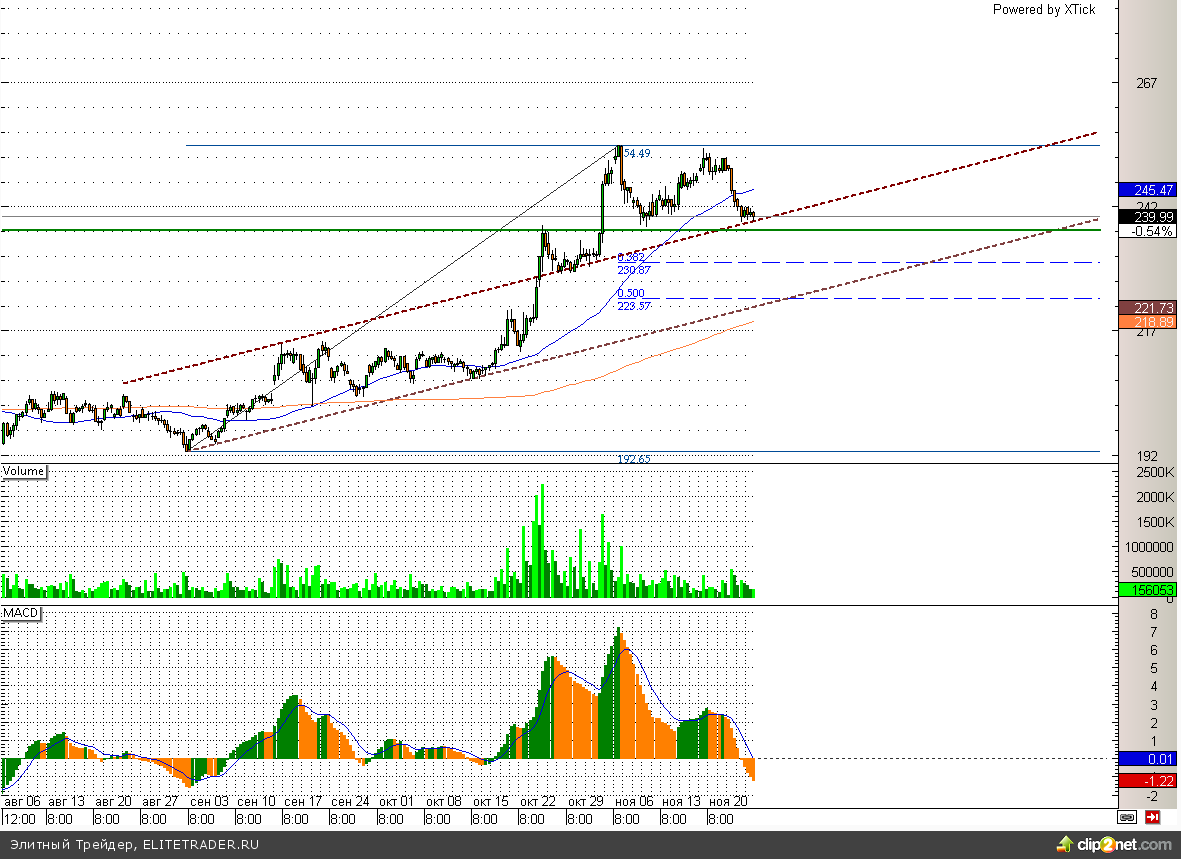1181x859 pixels.
Task: Click the 54.49 peak price annotation
Action: tap(637, 153)
